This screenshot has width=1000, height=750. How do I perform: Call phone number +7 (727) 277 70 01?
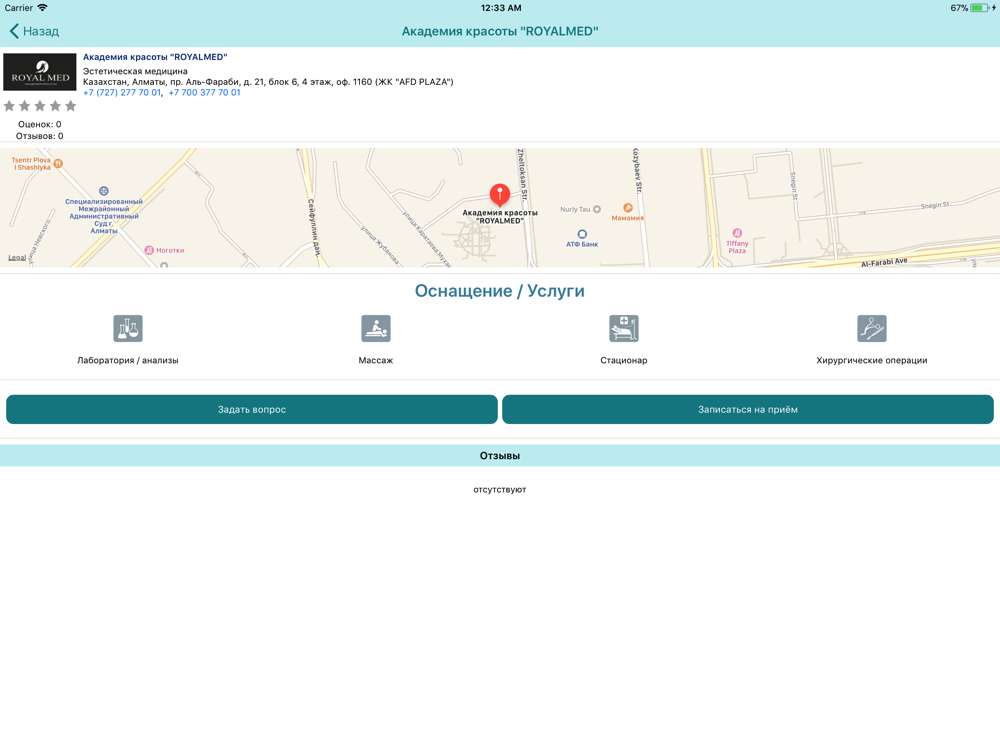click(x=122, y=92)
